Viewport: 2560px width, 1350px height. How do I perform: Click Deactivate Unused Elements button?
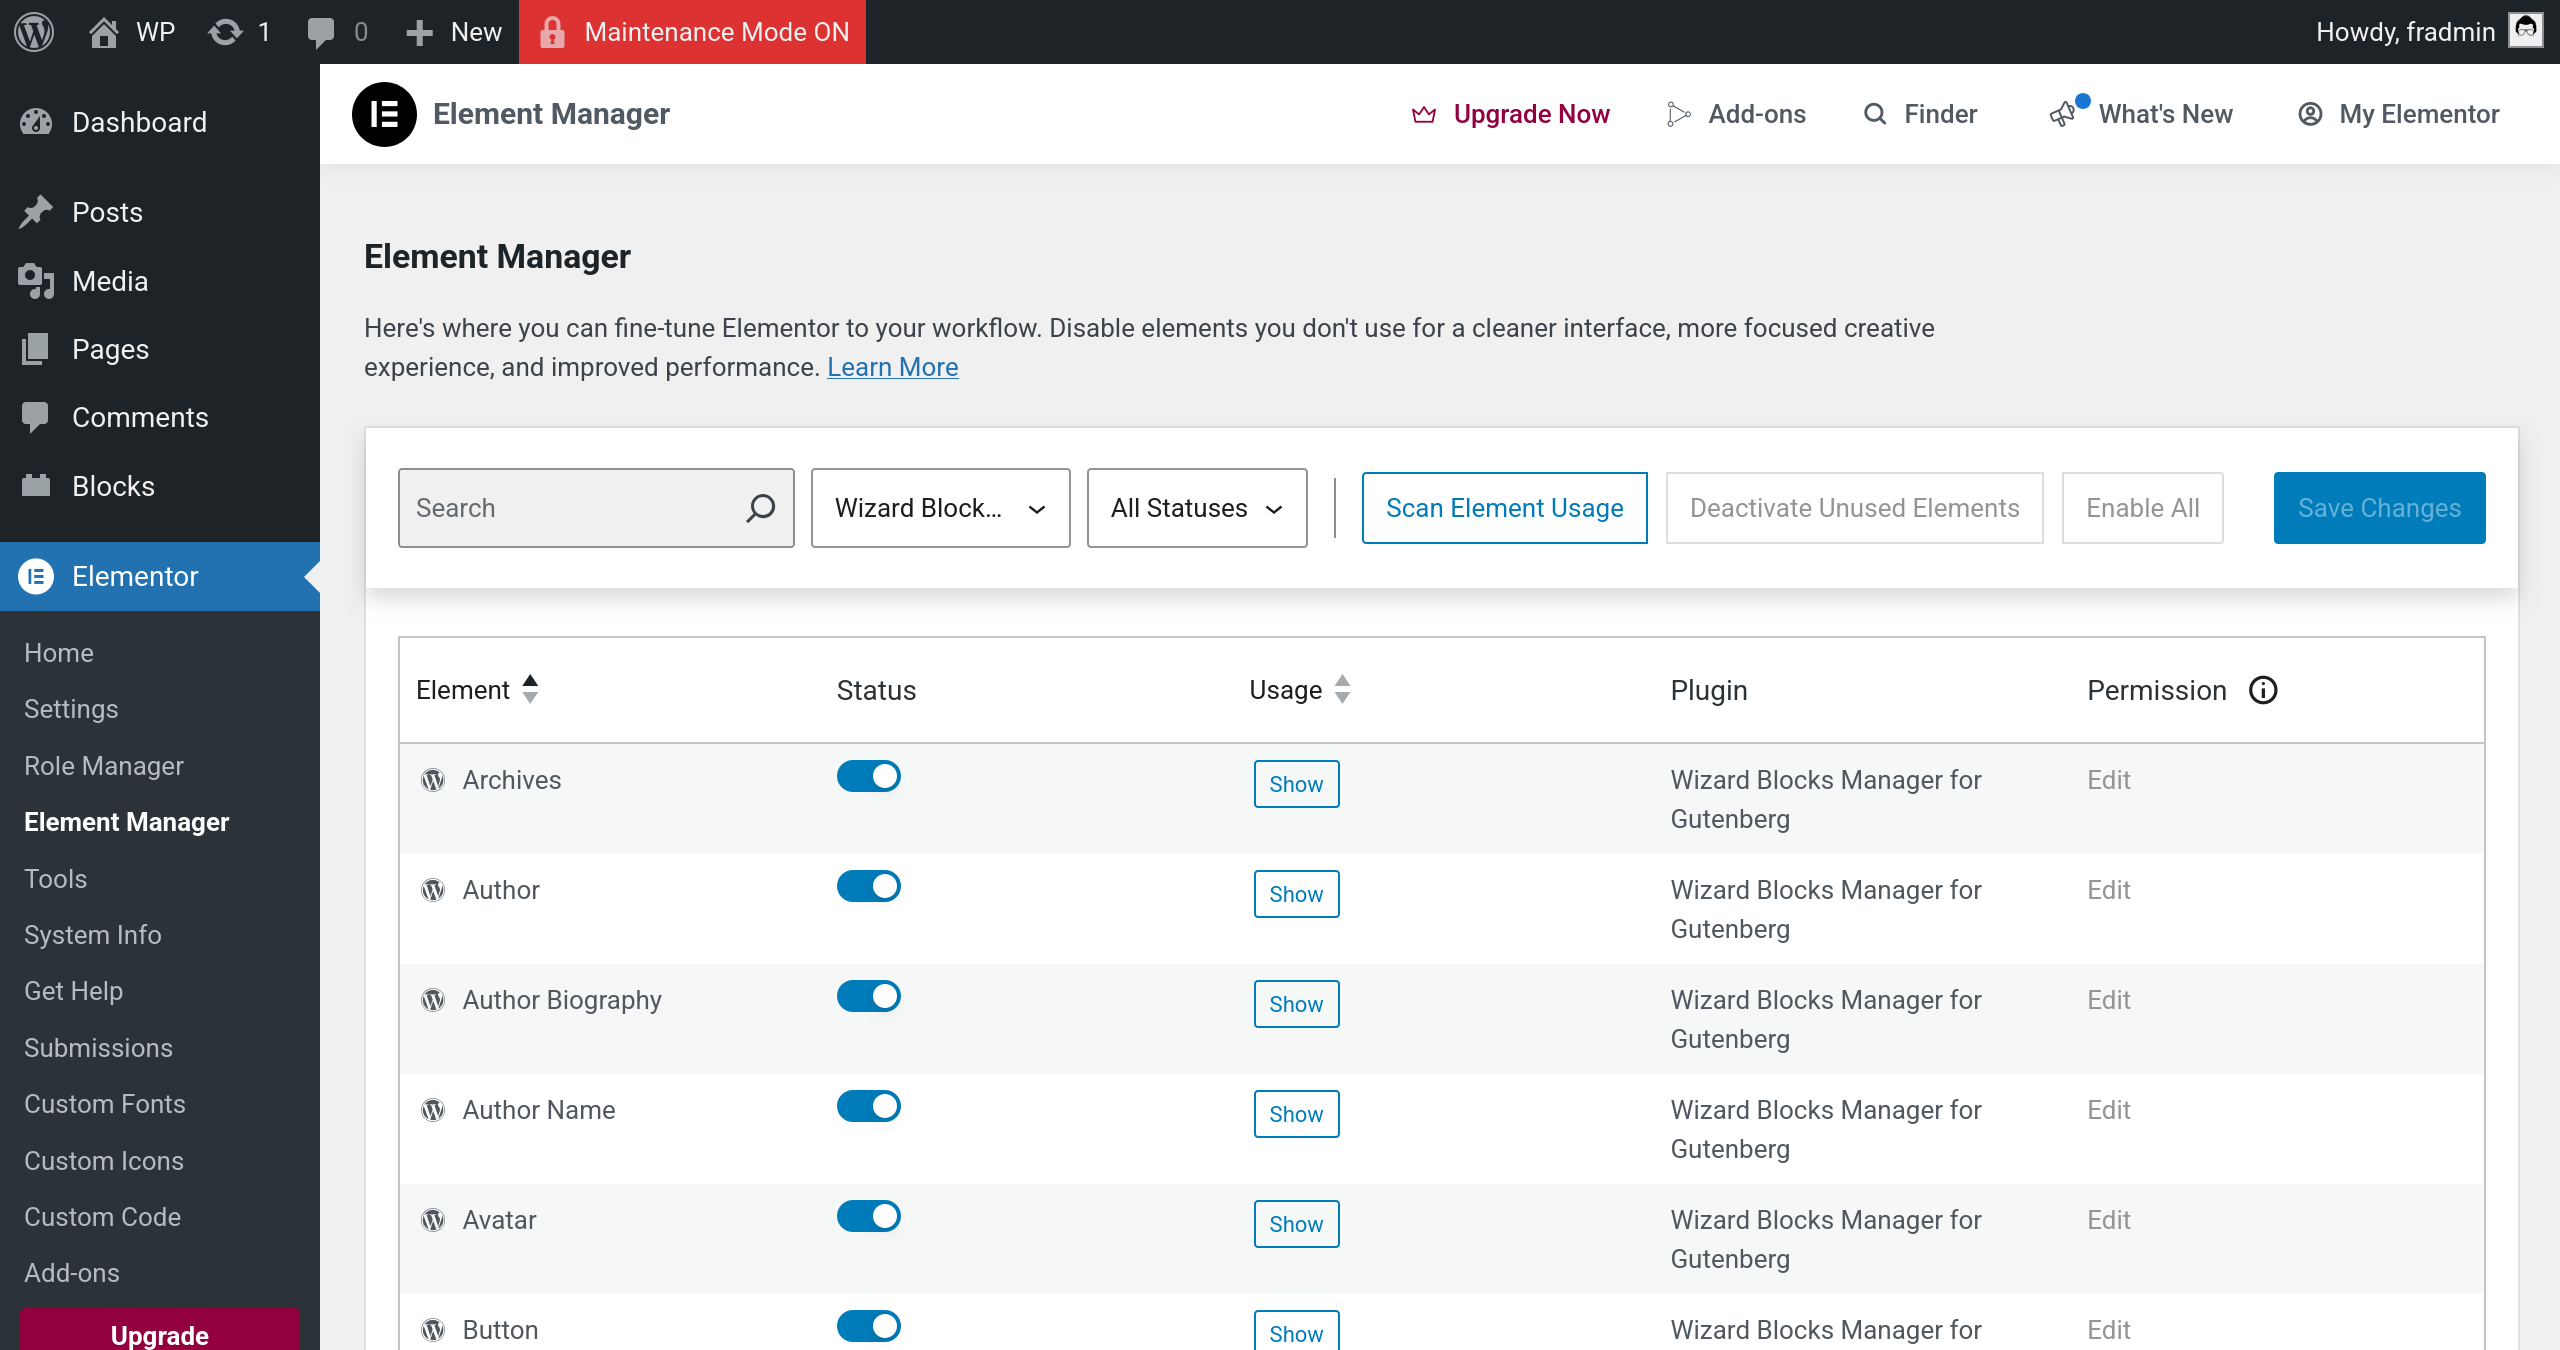click(x=1855, y=508)
